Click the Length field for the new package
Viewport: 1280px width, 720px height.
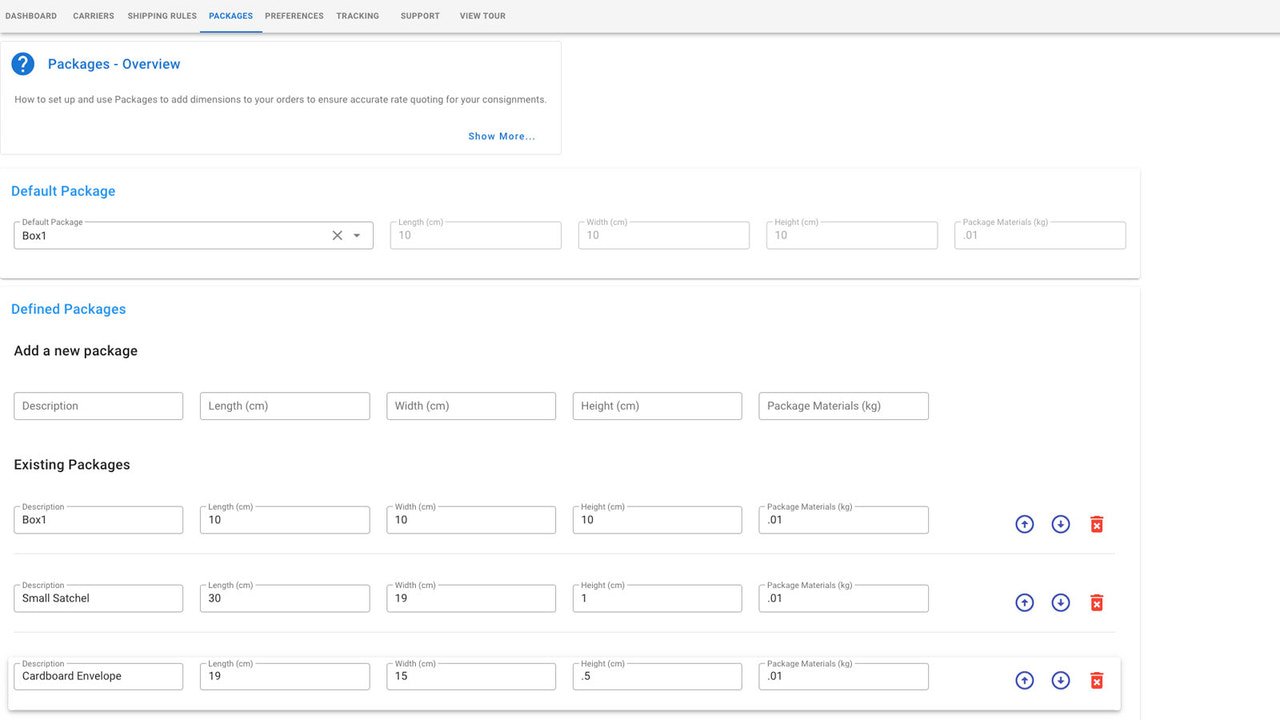tap(284, 405)
